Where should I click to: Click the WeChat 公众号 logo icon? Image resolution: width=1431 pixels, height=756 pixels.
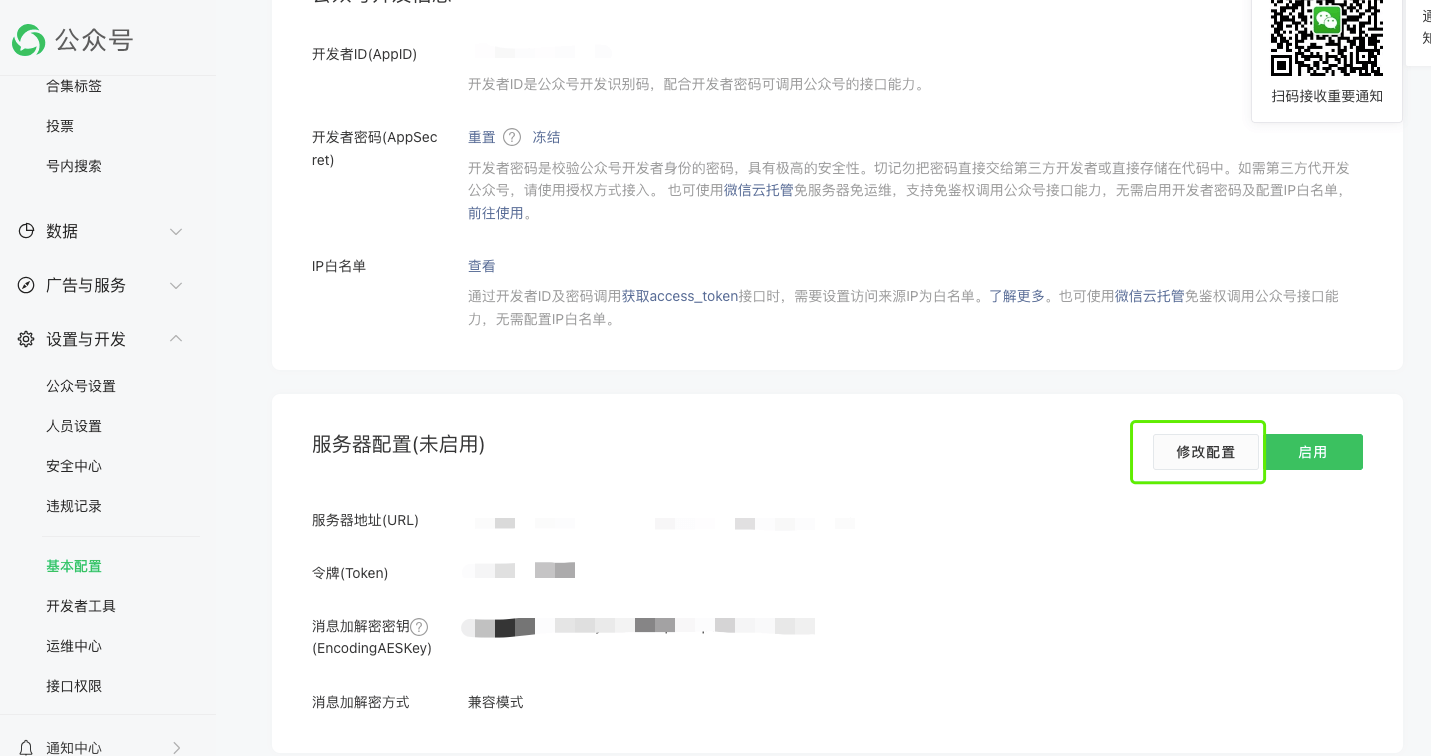(x=28, y=40)
